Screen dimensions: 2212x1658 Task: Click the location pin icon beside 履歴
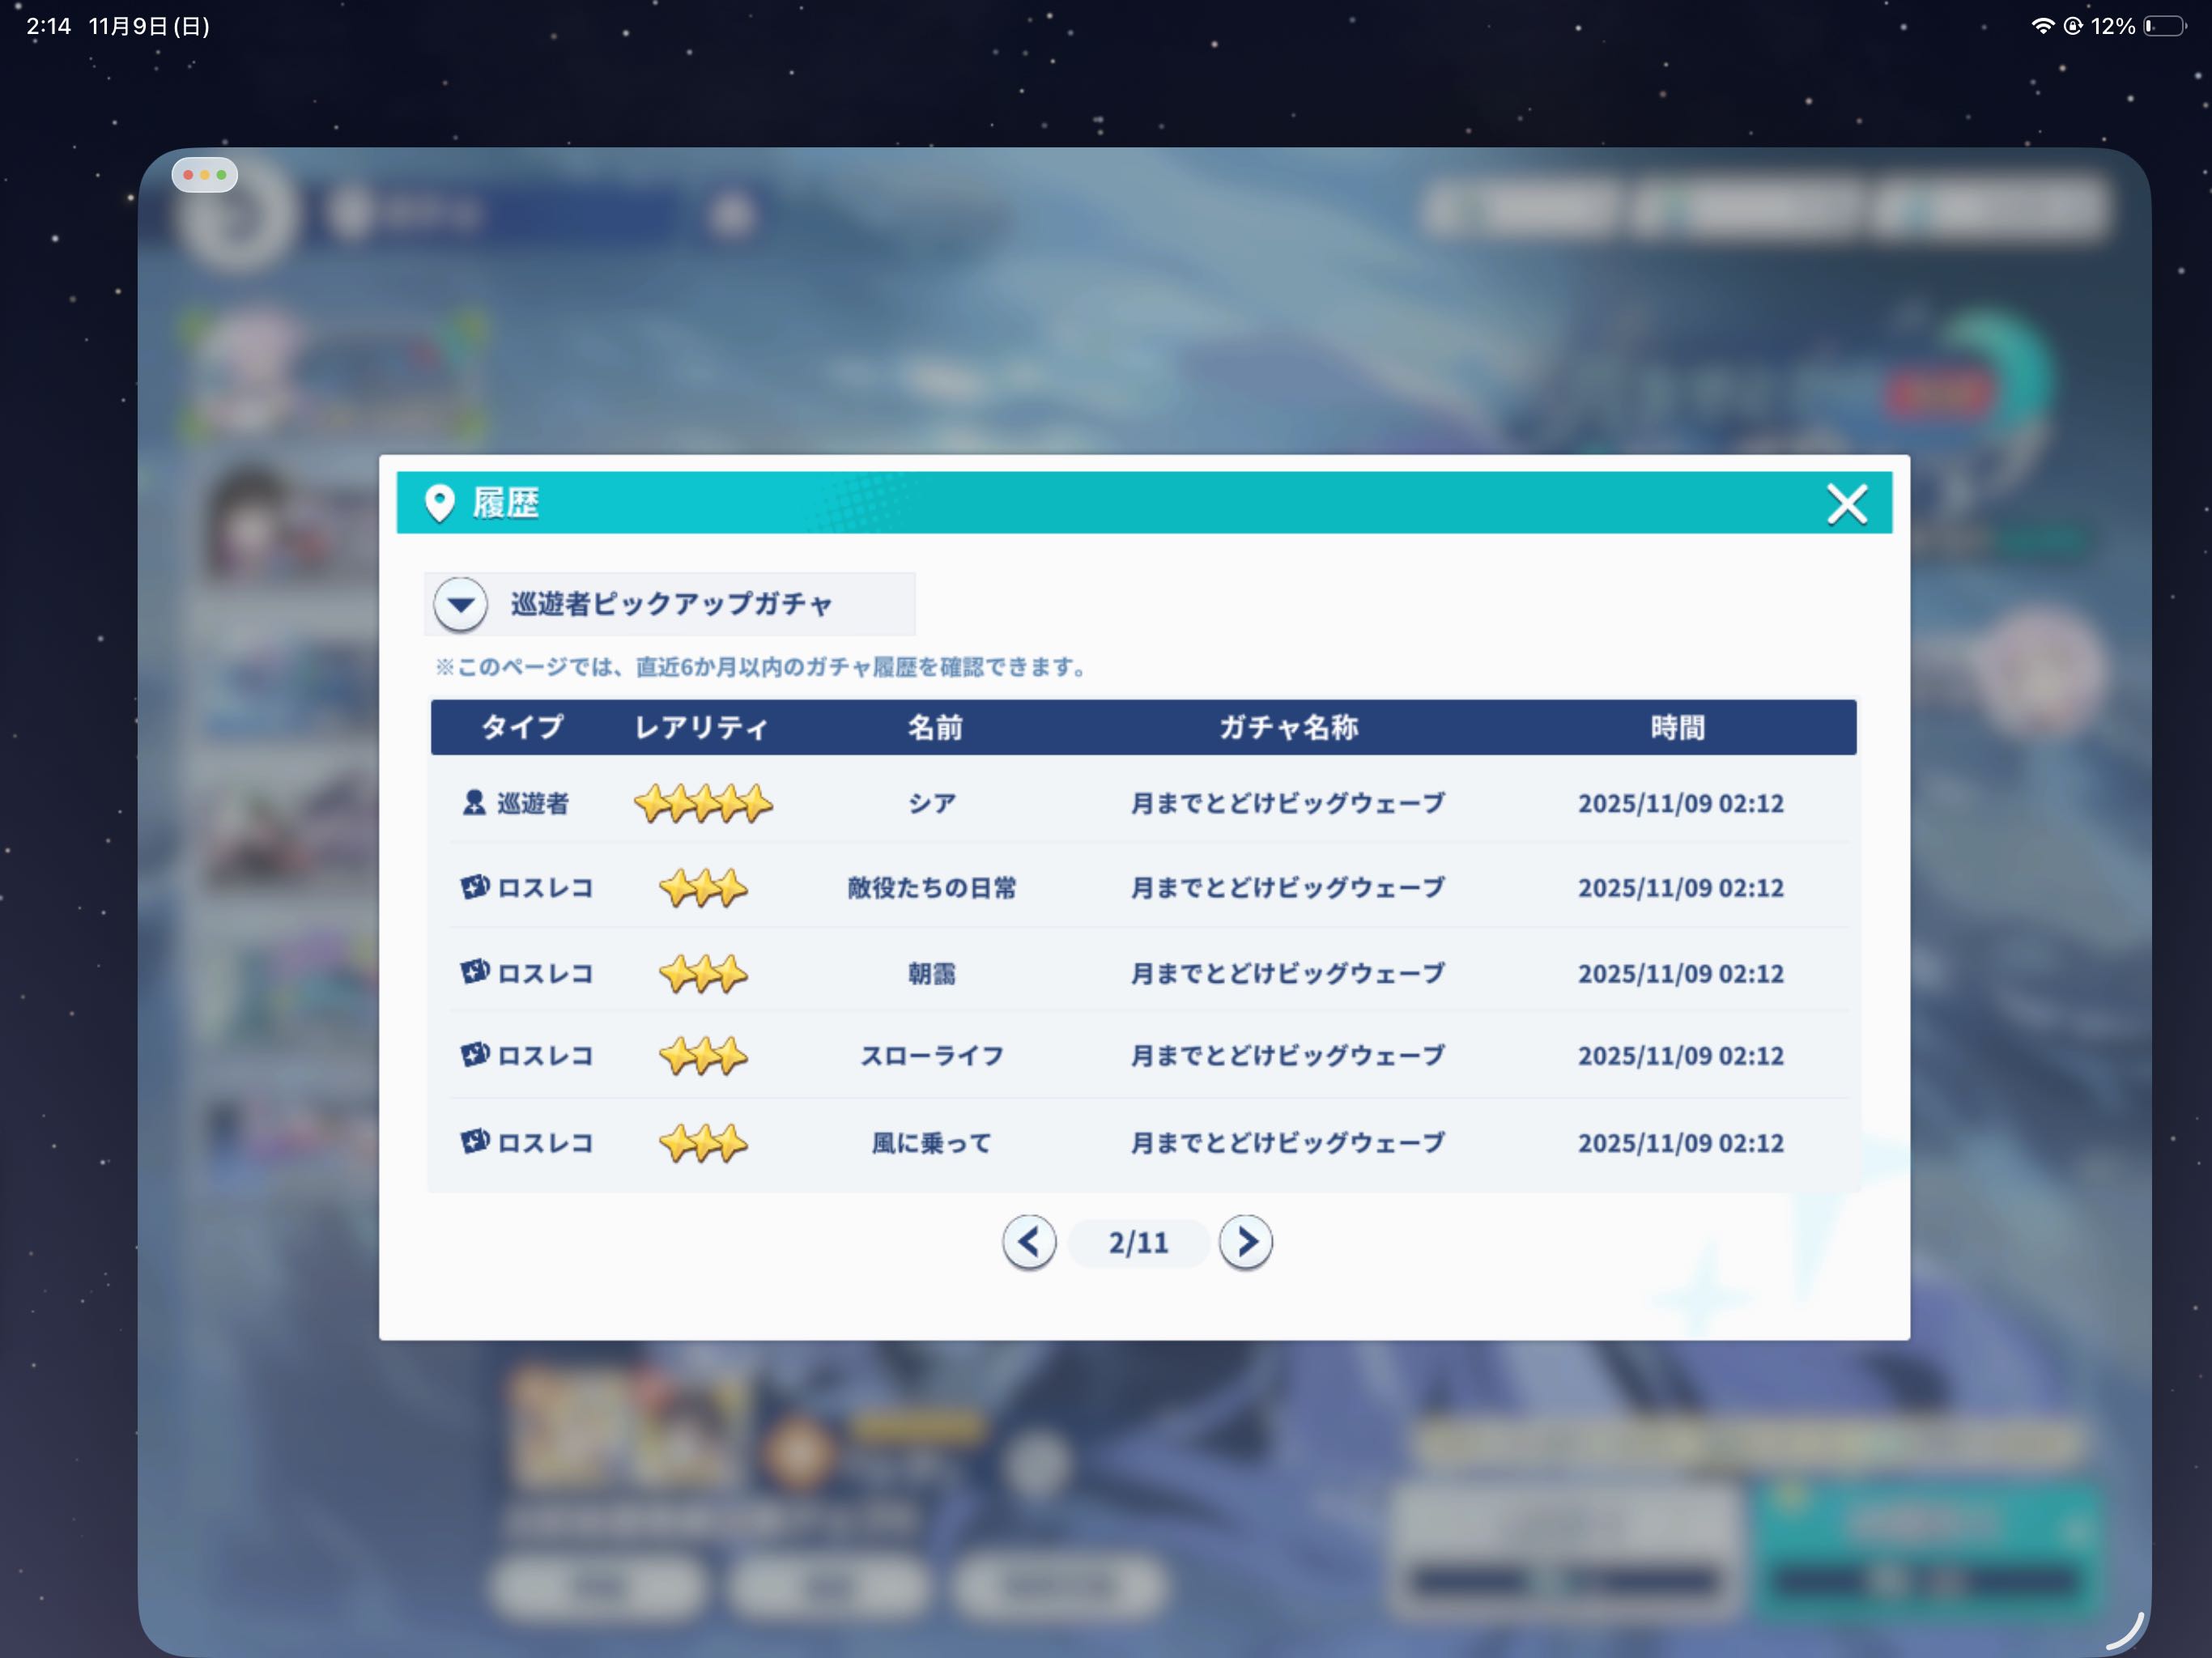[440, 503]
